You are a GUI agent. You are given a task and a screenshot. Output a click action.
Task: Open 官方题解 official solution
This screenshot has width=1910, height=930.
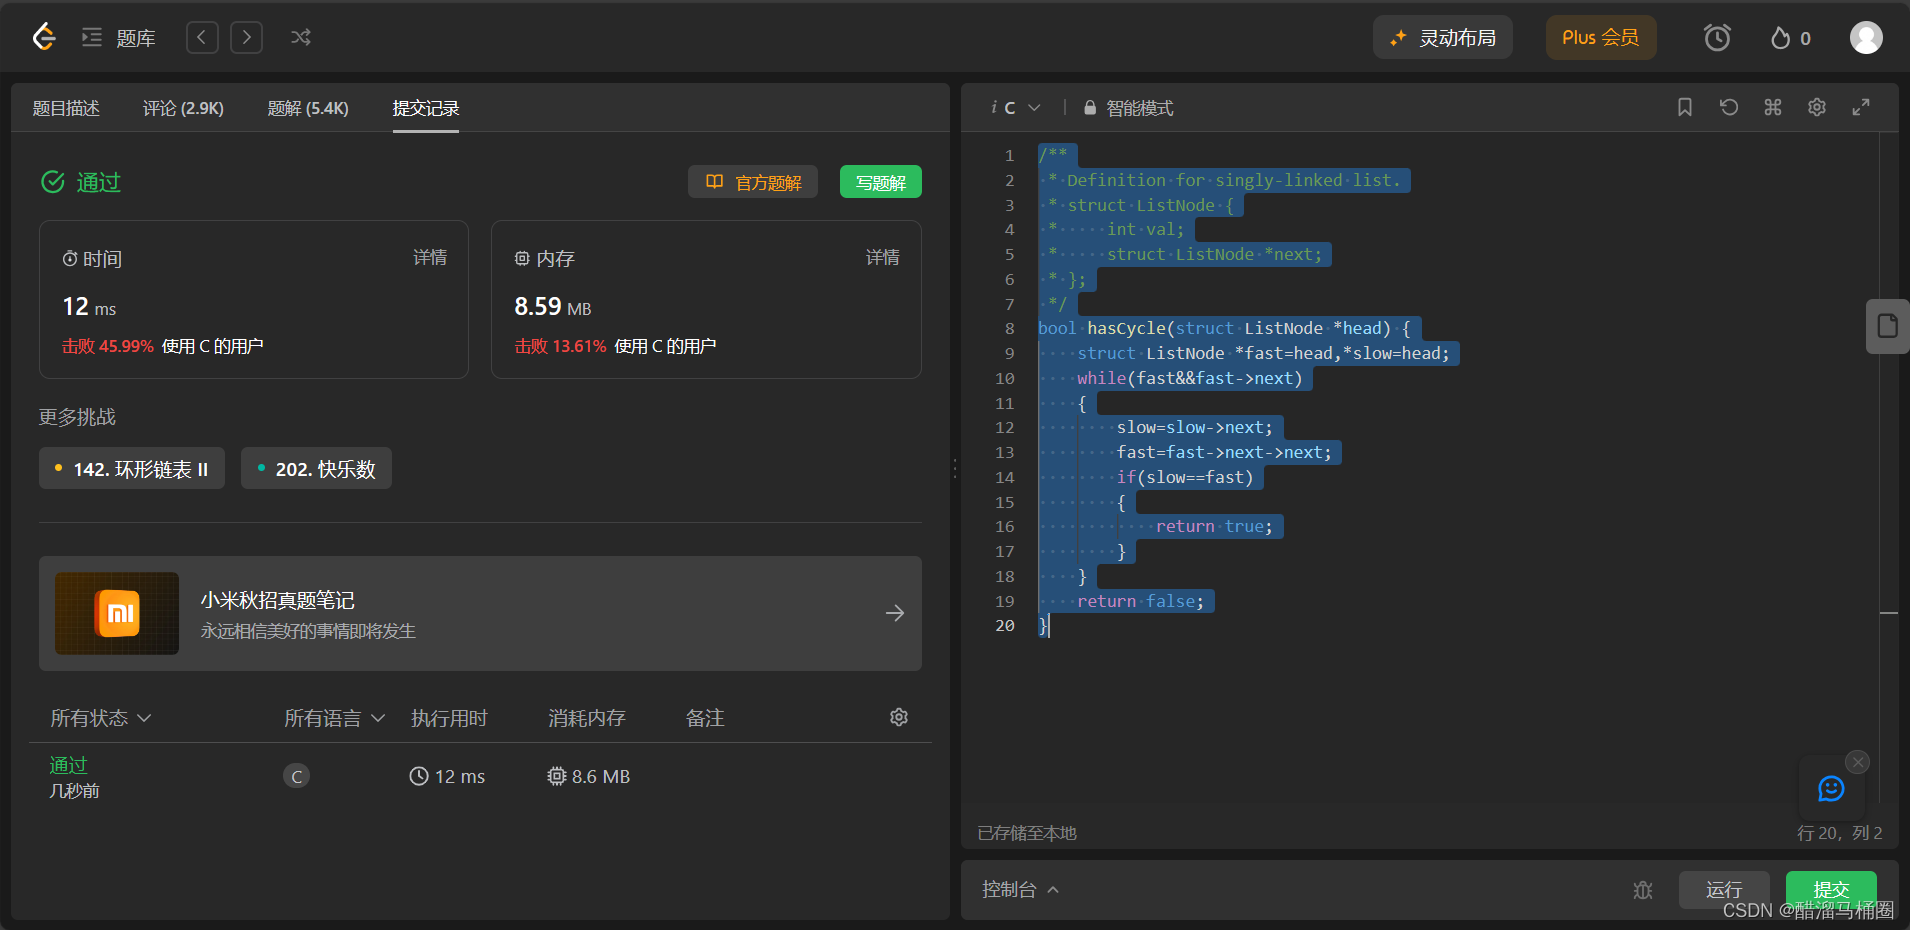(x=753, y=182)
